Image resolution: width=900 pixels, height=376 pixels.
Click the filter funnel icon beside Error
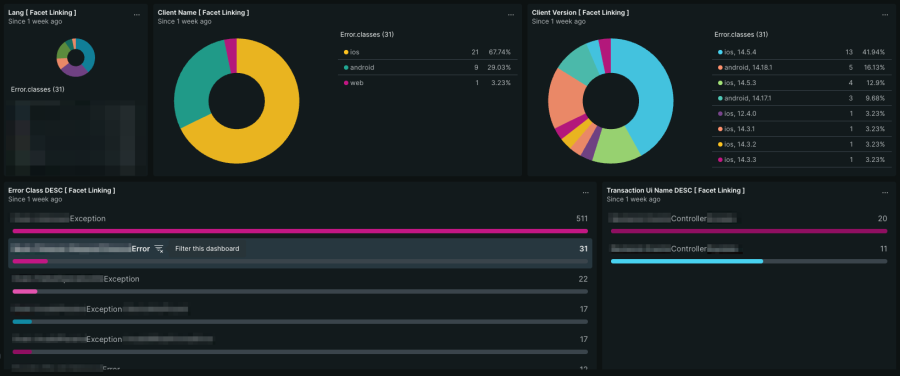(159, 249)
